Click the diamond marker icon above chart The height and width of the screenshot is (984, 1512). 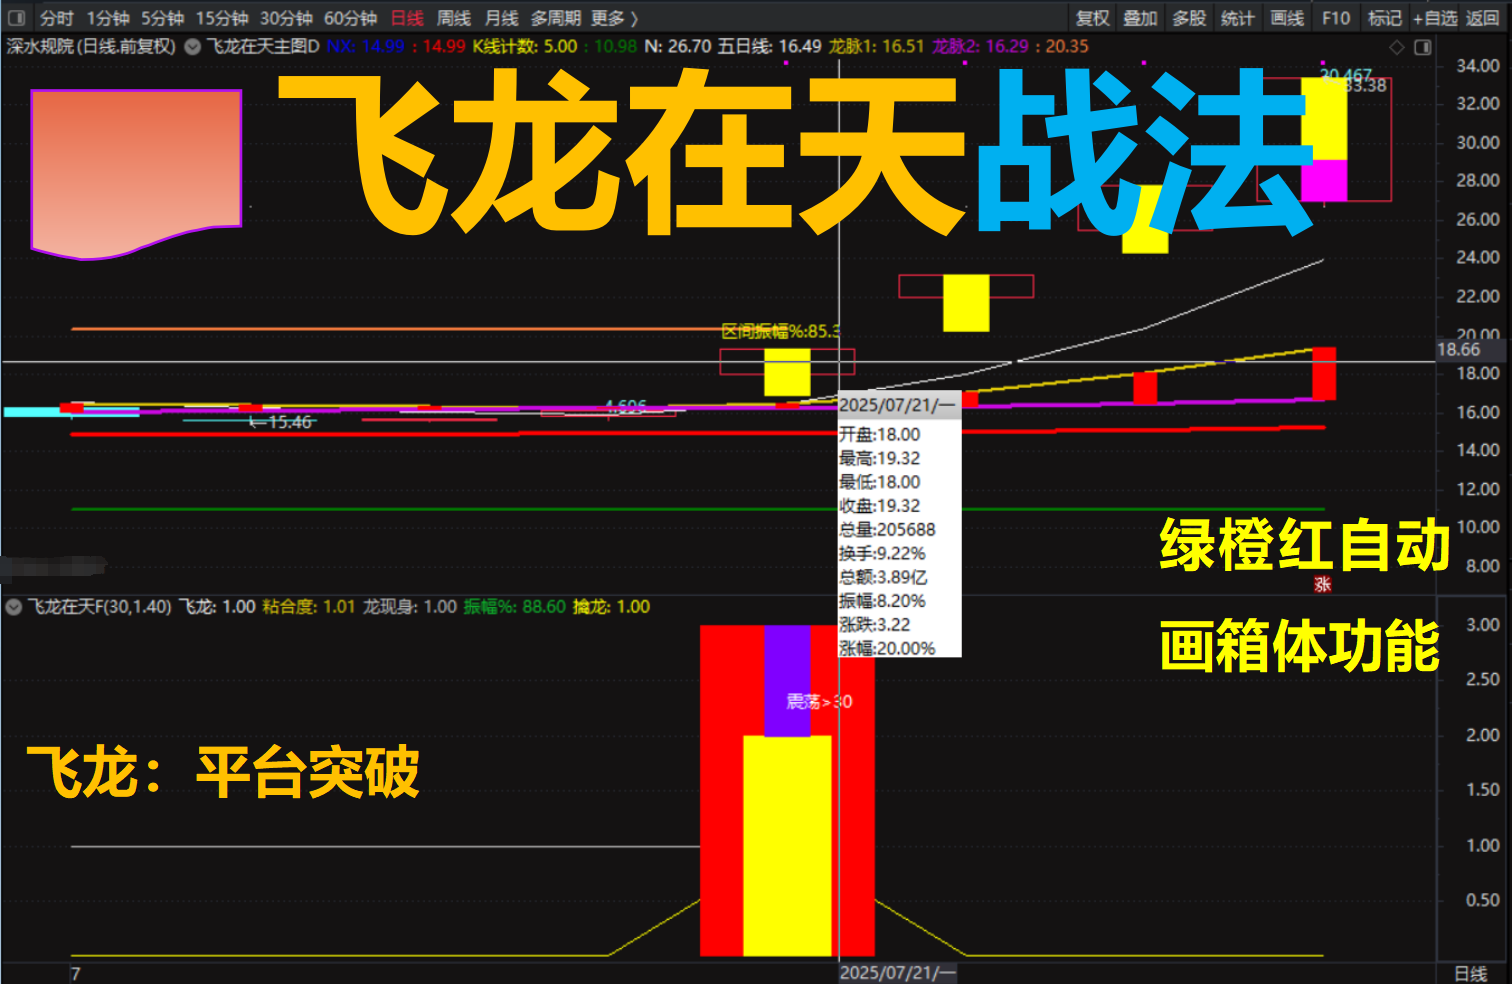(x=1397, y=47)
